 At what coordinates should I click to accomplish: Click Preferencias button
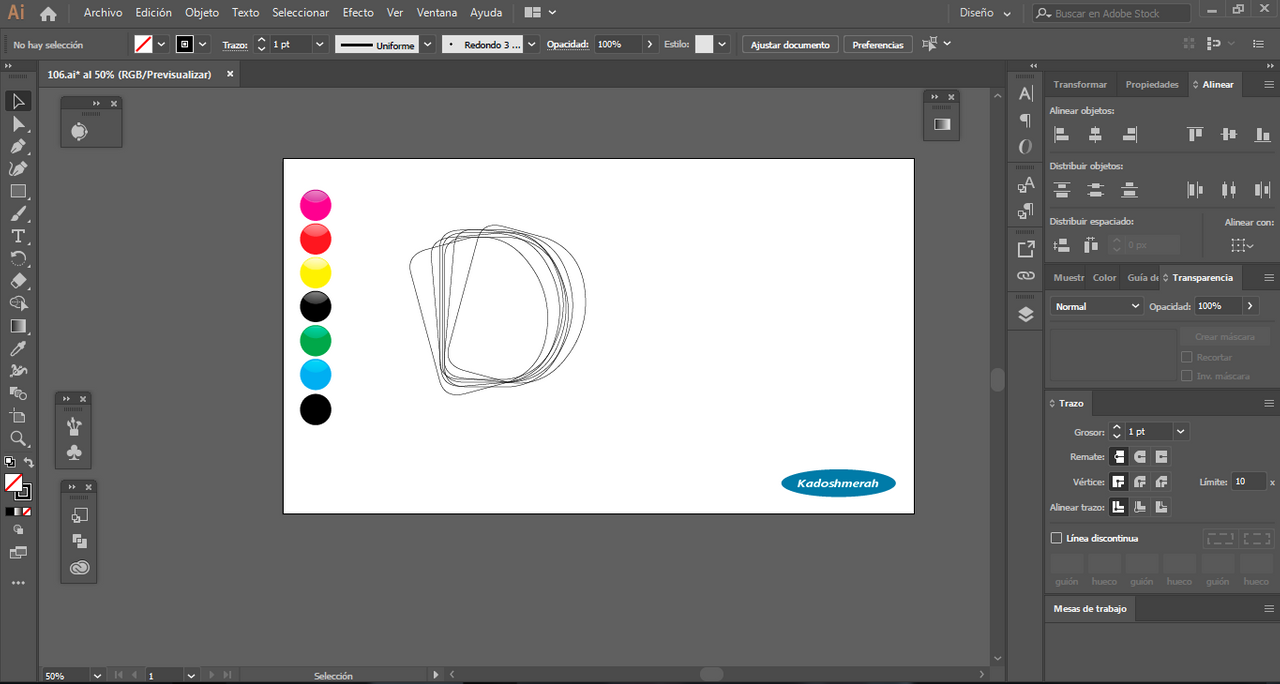pyautogui.click(x=878, y=45)
